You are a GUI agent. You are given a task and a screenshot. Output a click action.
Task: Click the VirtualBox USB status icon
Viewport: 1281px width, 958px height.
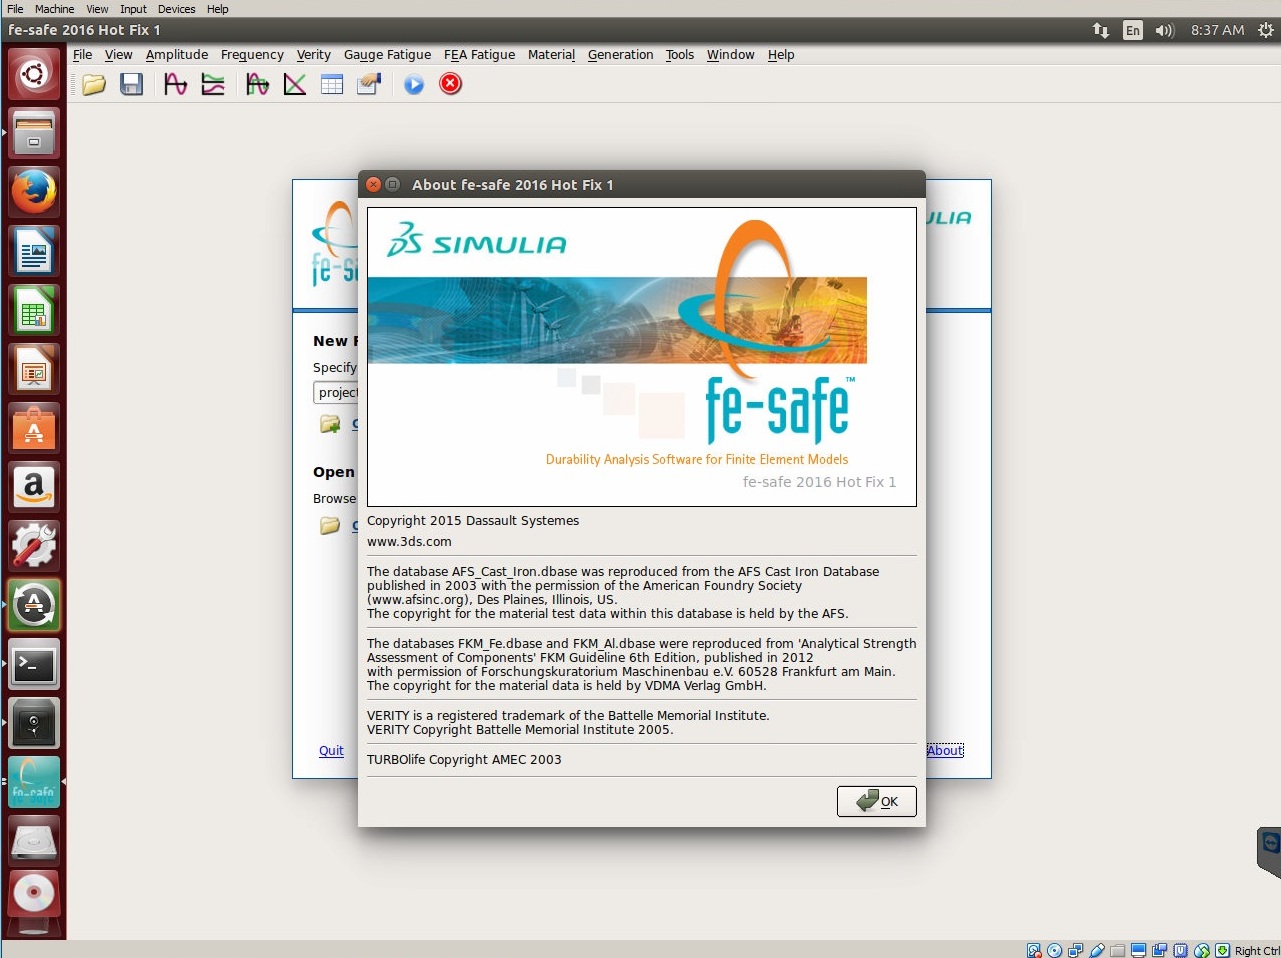point(1097,950)
